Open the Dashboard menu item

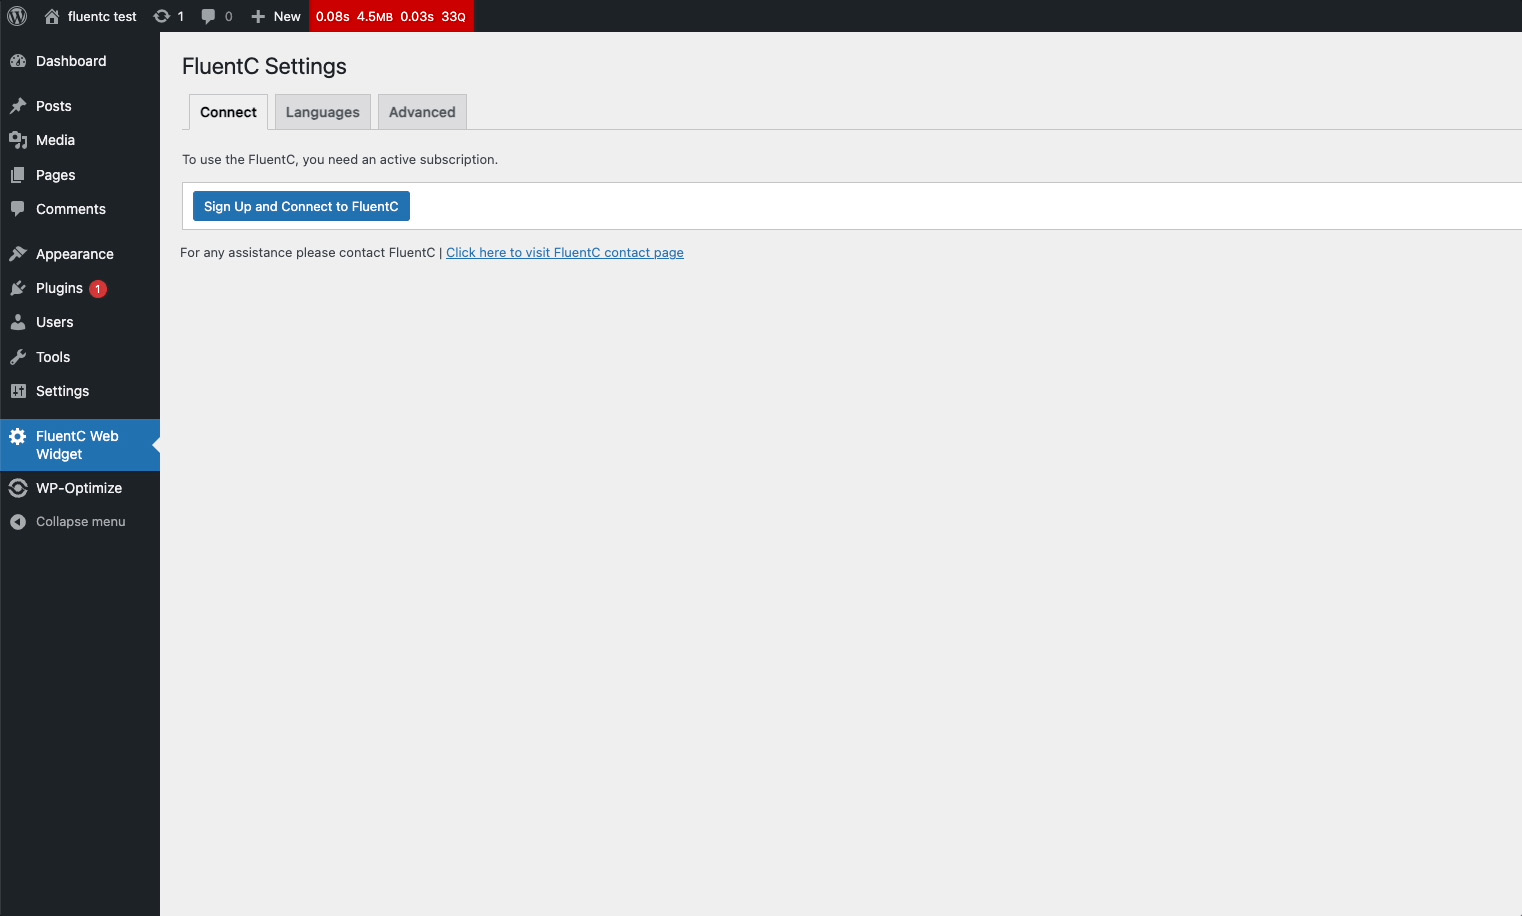point(71,61)
